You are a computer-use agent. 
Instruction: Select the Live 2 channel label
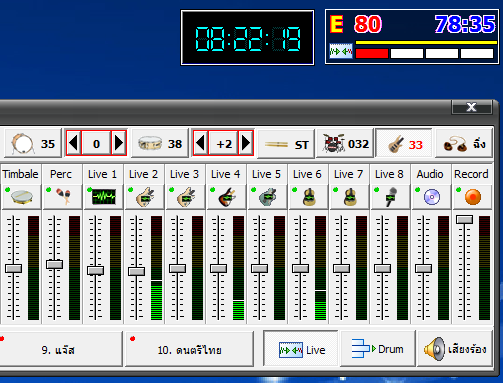[143, 174]
